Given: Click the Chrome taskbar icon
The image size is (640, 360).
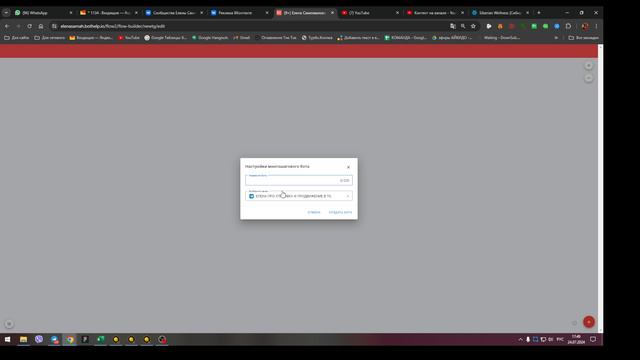Looking at the screenshot, I should pyautogui.click(x=70, y=339).
